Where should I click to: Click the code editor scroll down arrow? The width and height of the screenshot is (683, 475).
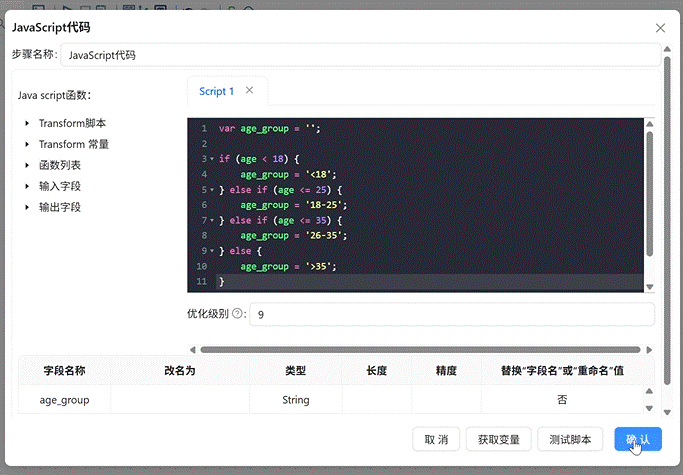pyautogui.click(x=649, y=287)
